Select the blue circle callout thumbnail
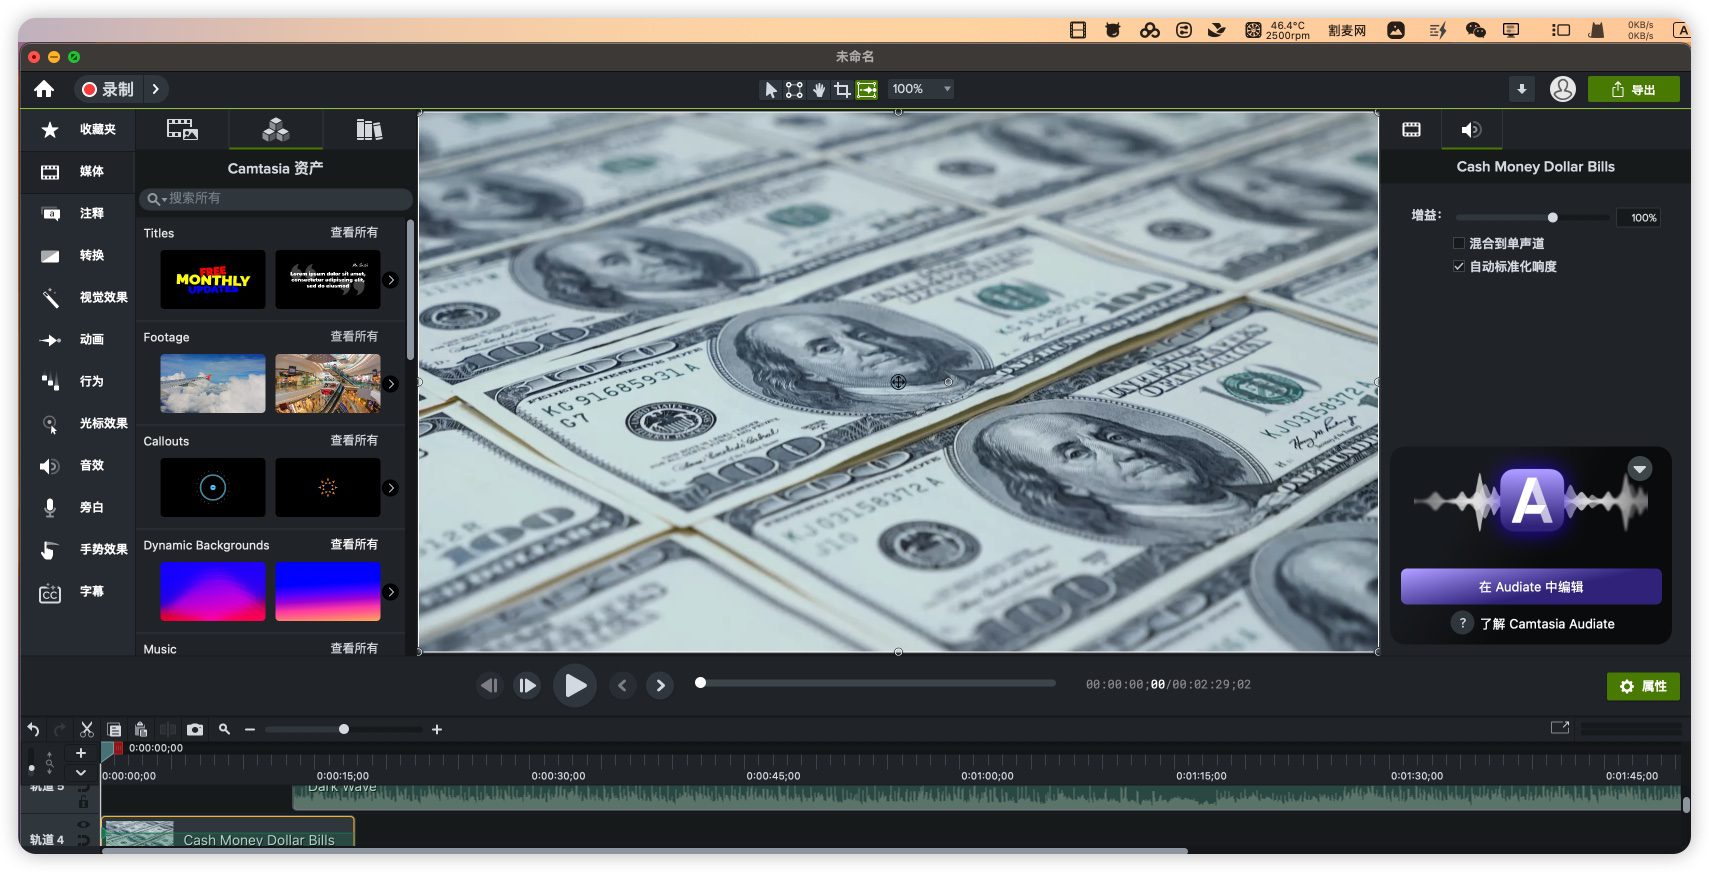The image size is (1709, 872). coord(213,487)
